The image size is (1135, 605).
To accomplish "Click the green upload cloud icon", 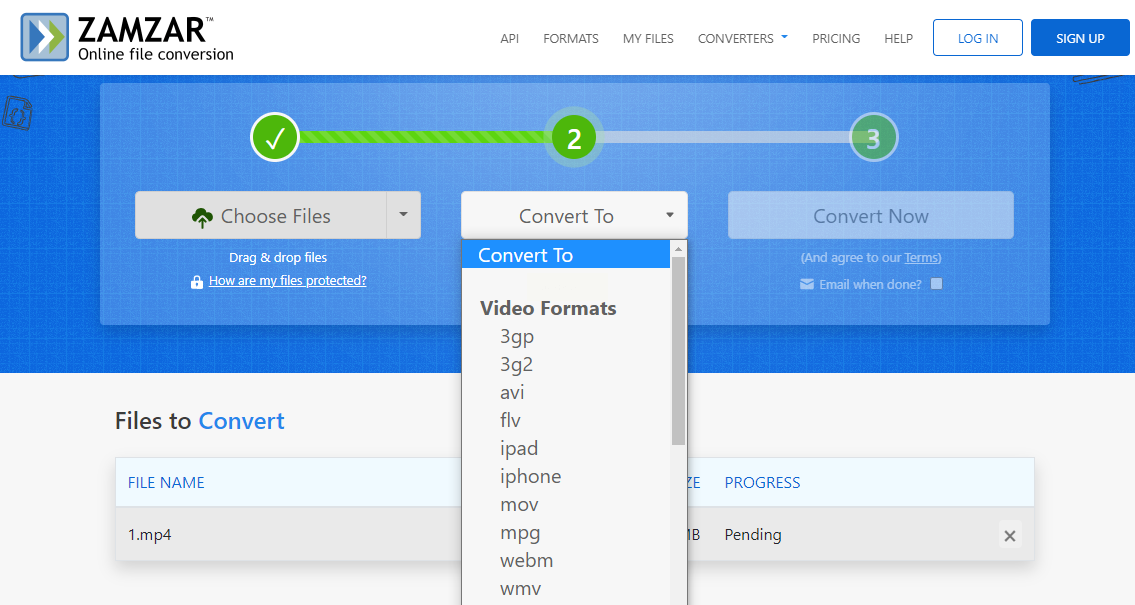I will [x=202, y=217].
